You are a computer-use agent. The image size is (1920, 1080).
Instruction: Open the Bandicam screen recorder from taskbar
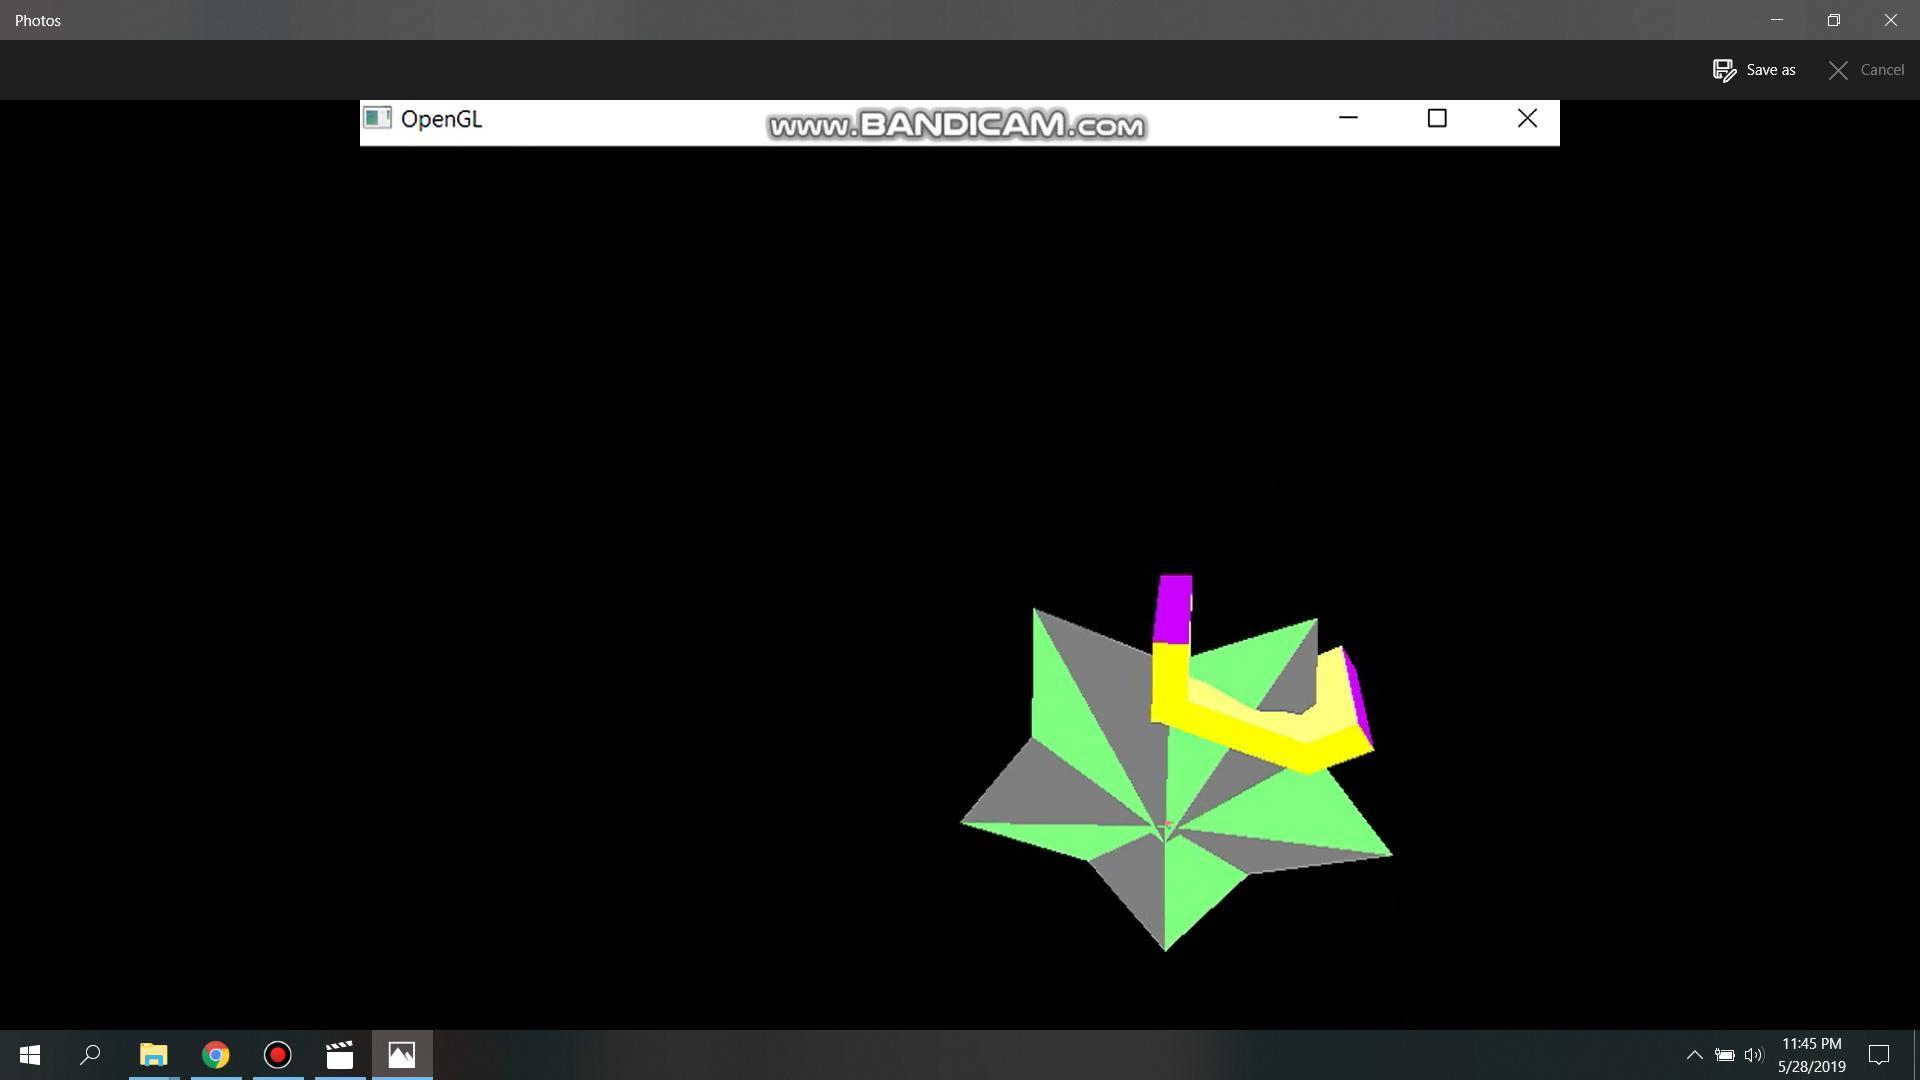[x=277, y=1055]
